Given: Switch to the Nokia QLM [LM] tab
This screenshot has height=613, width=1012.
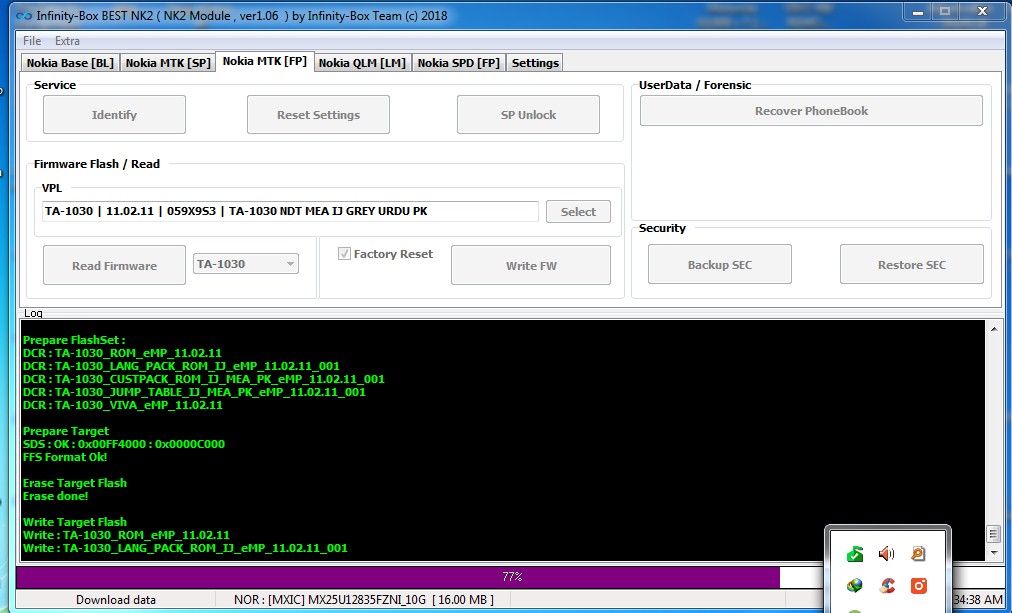Looking at the screenshot, I should tap(362, 63).
